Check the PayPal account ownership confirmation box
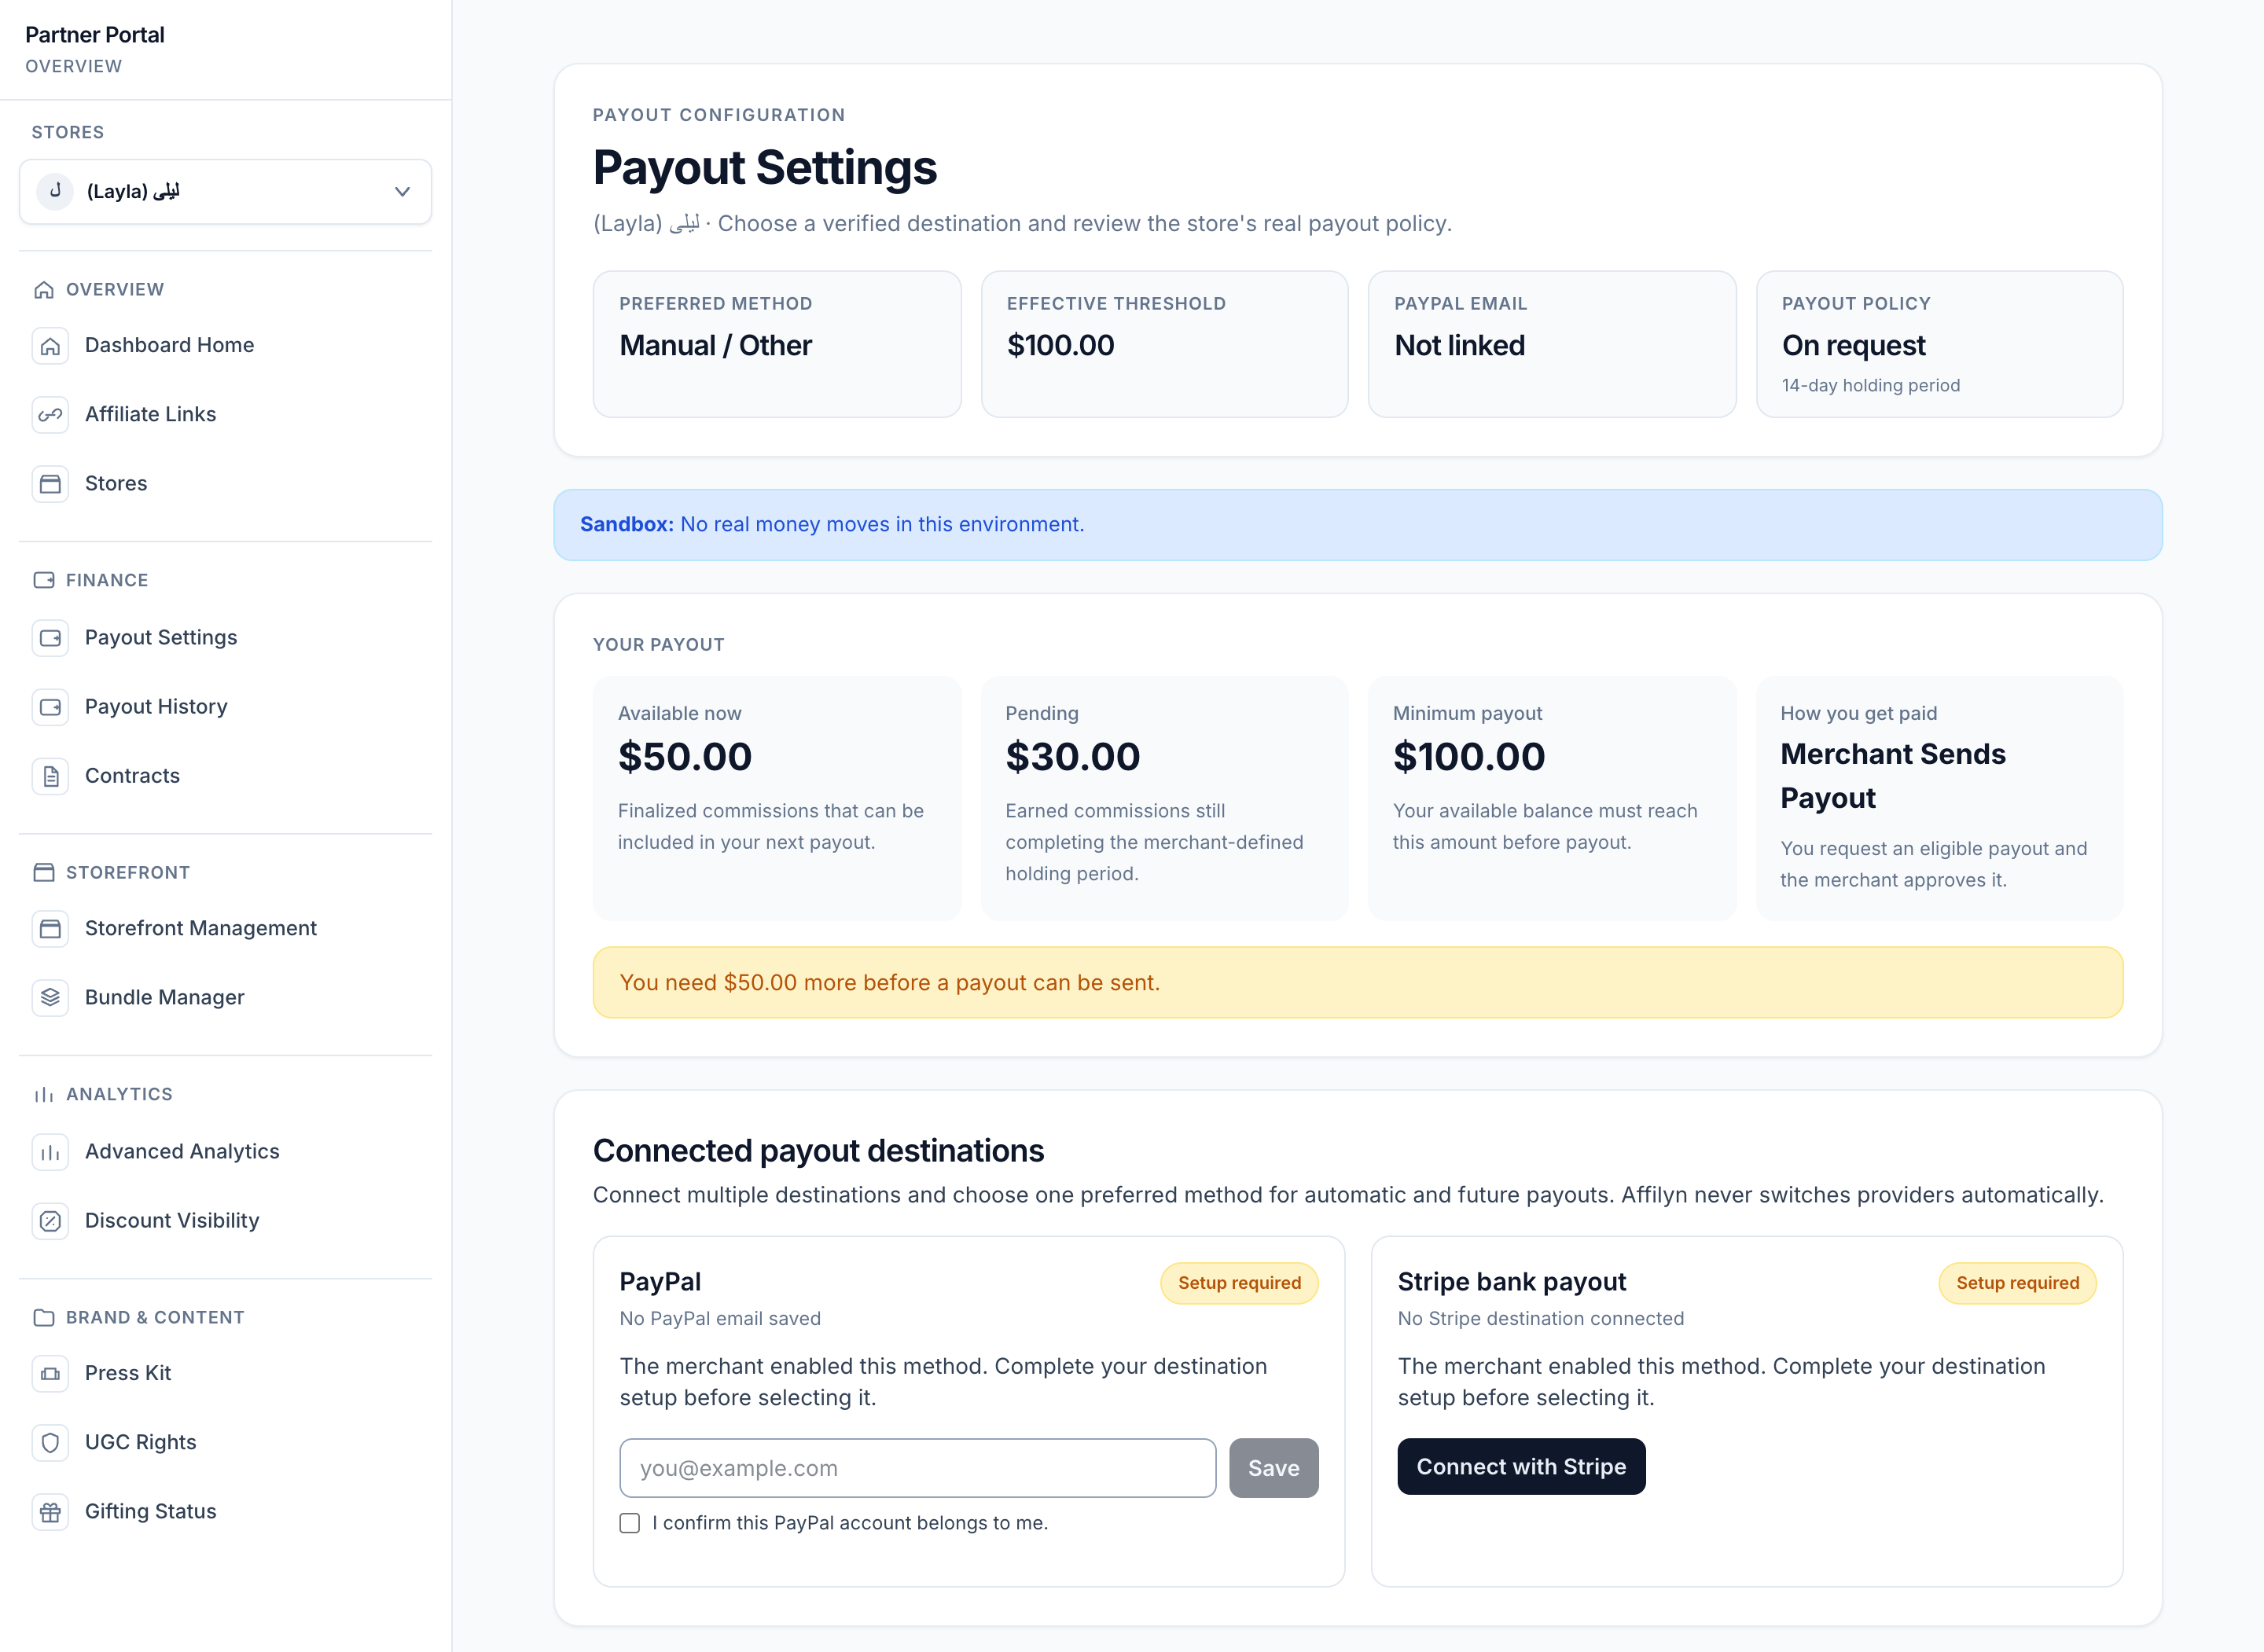Viewport: 2264px width, 1652px height. pyautogui.click(x=630, y=1523)
